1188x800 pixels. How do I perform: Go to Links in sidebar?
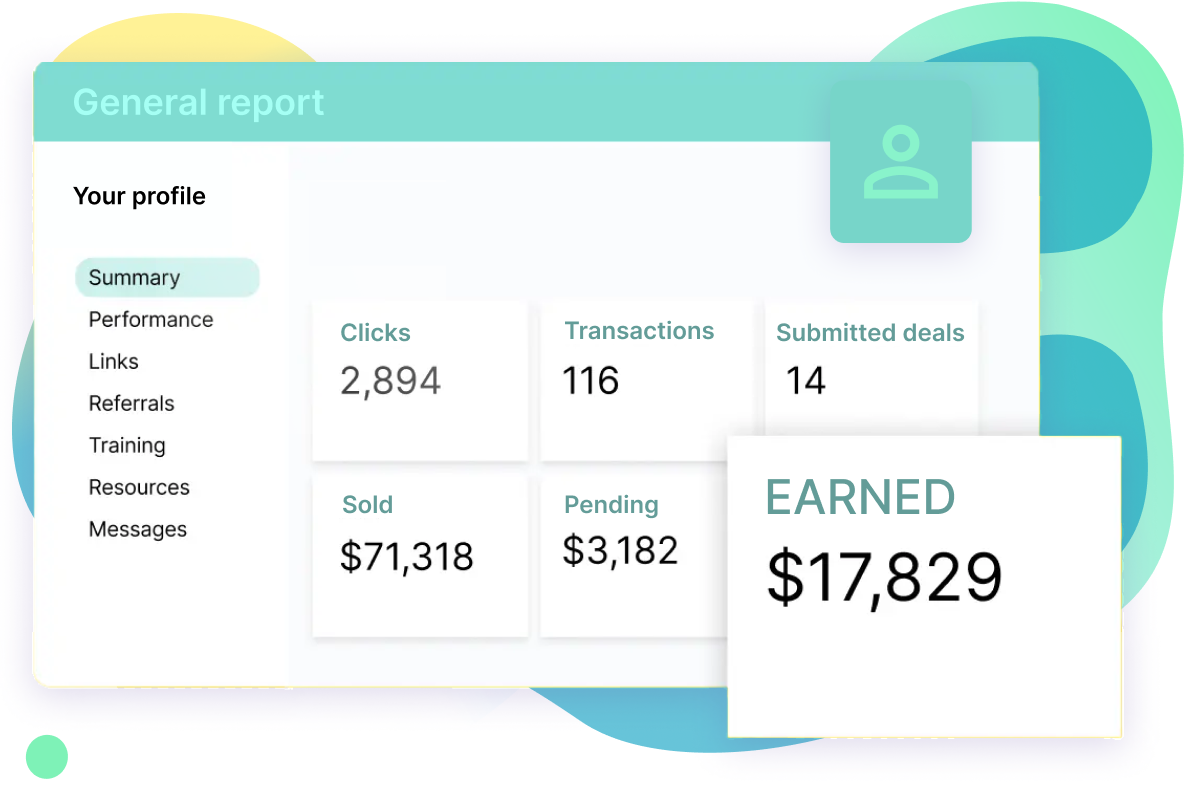tap(114, 362)
